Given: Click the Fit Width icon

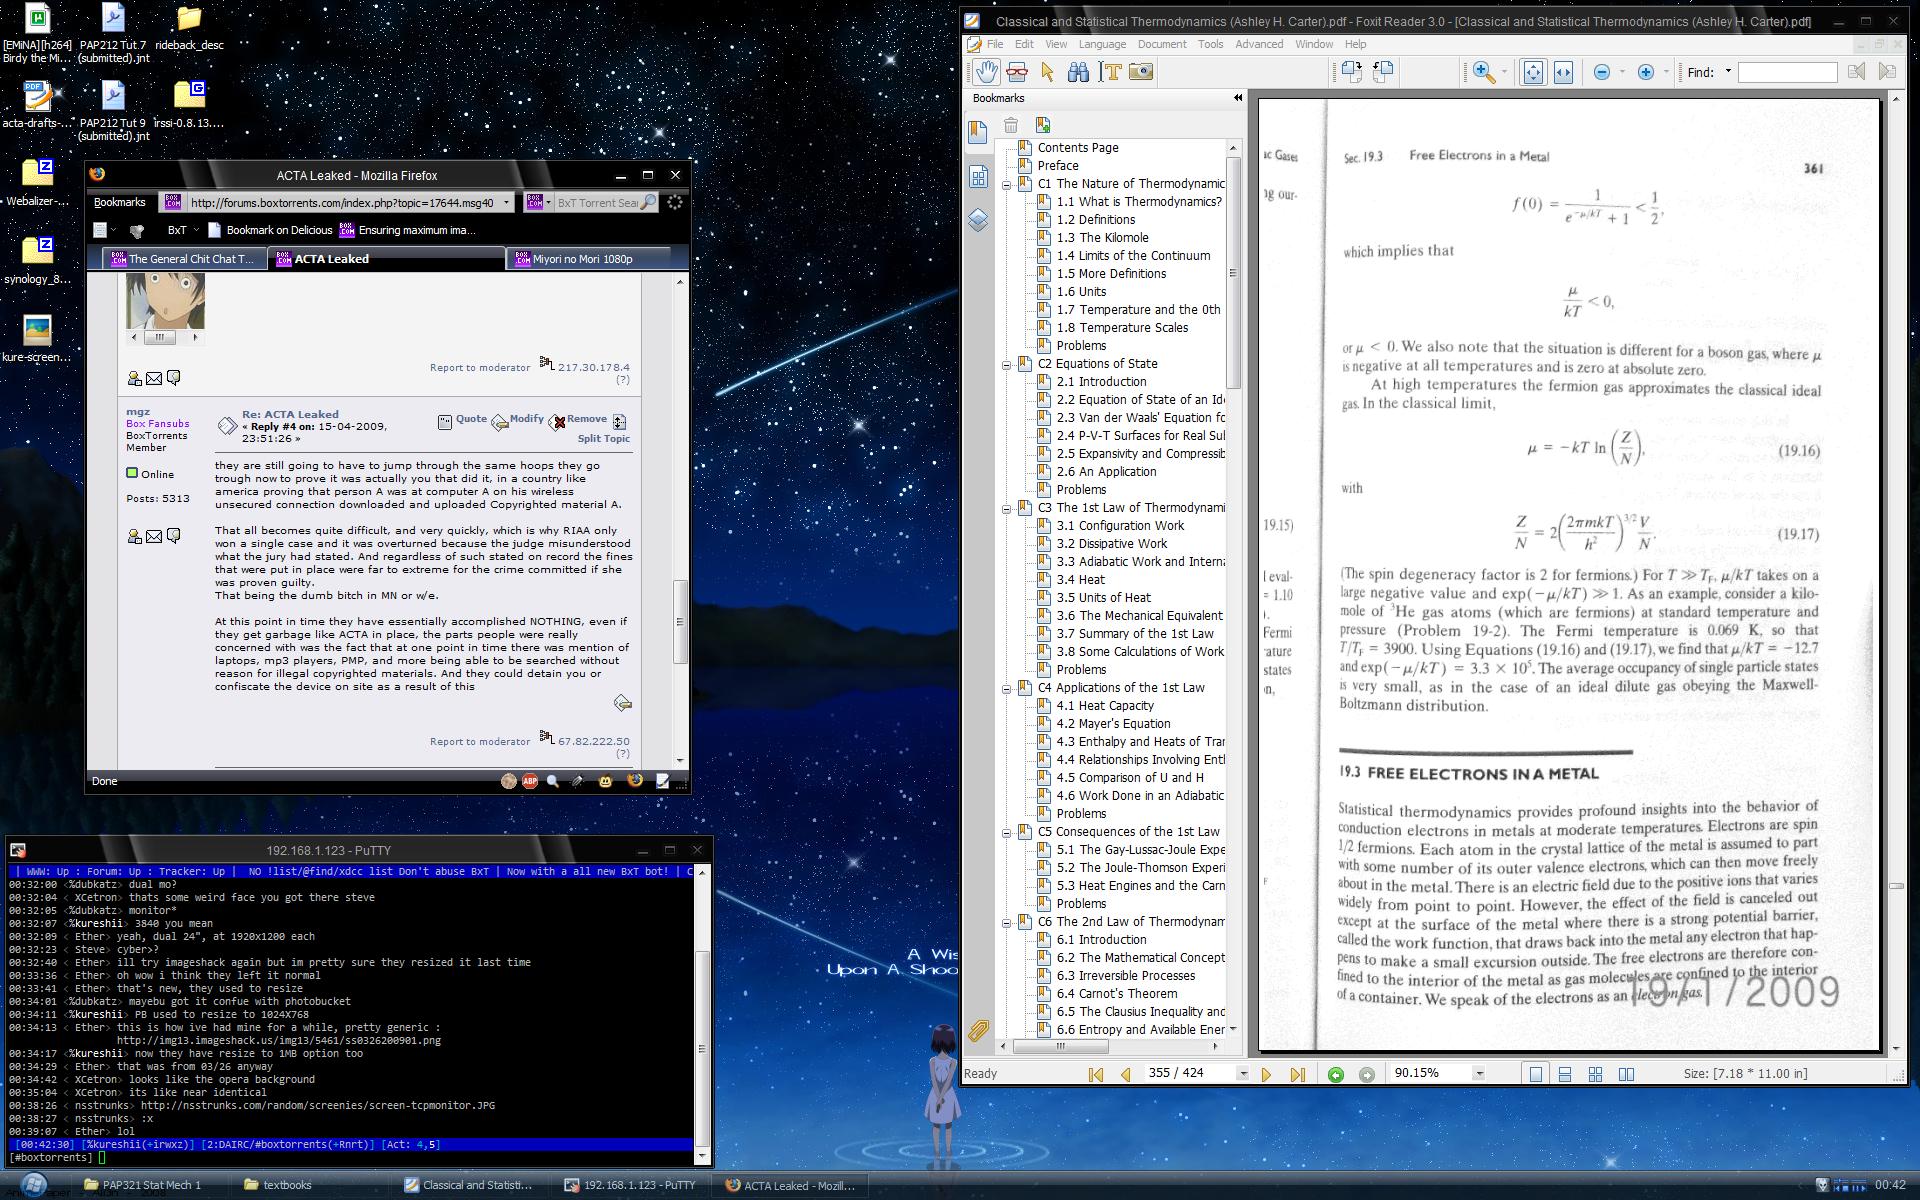Looking at the screenshot, I should tap(1563, 72).
